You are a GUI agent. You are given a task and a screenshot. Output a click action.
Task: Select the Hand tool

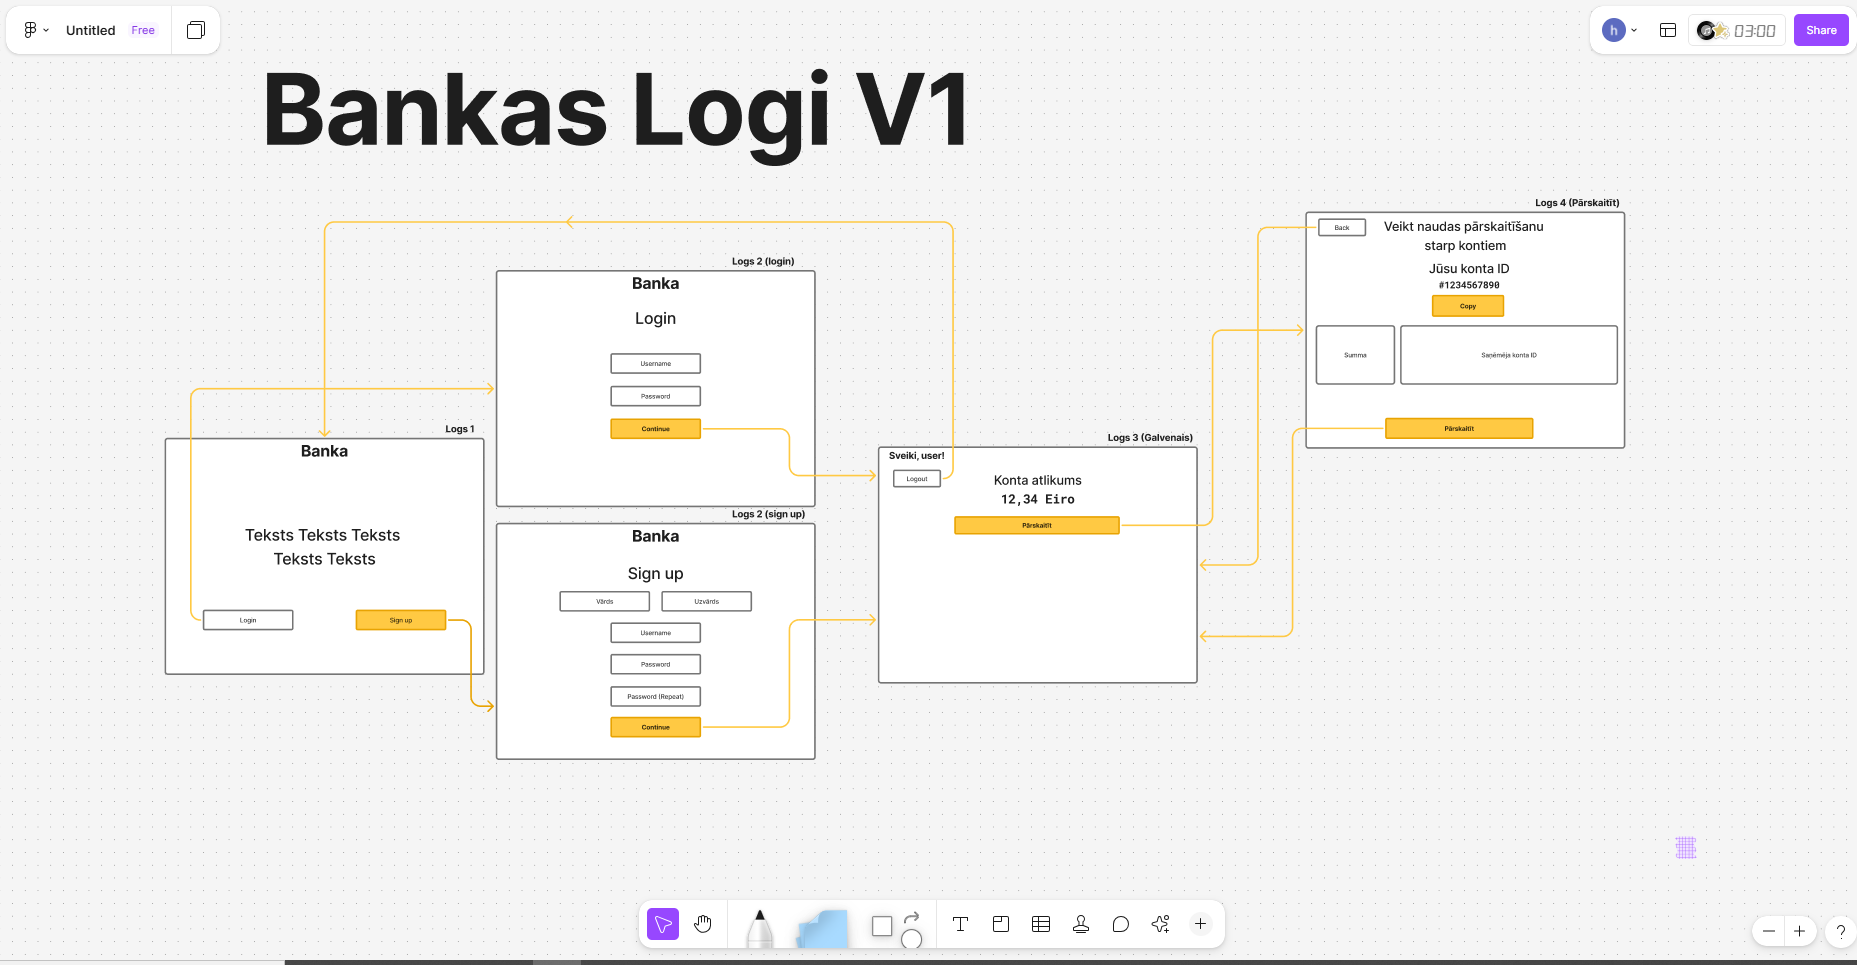point(703,924)
